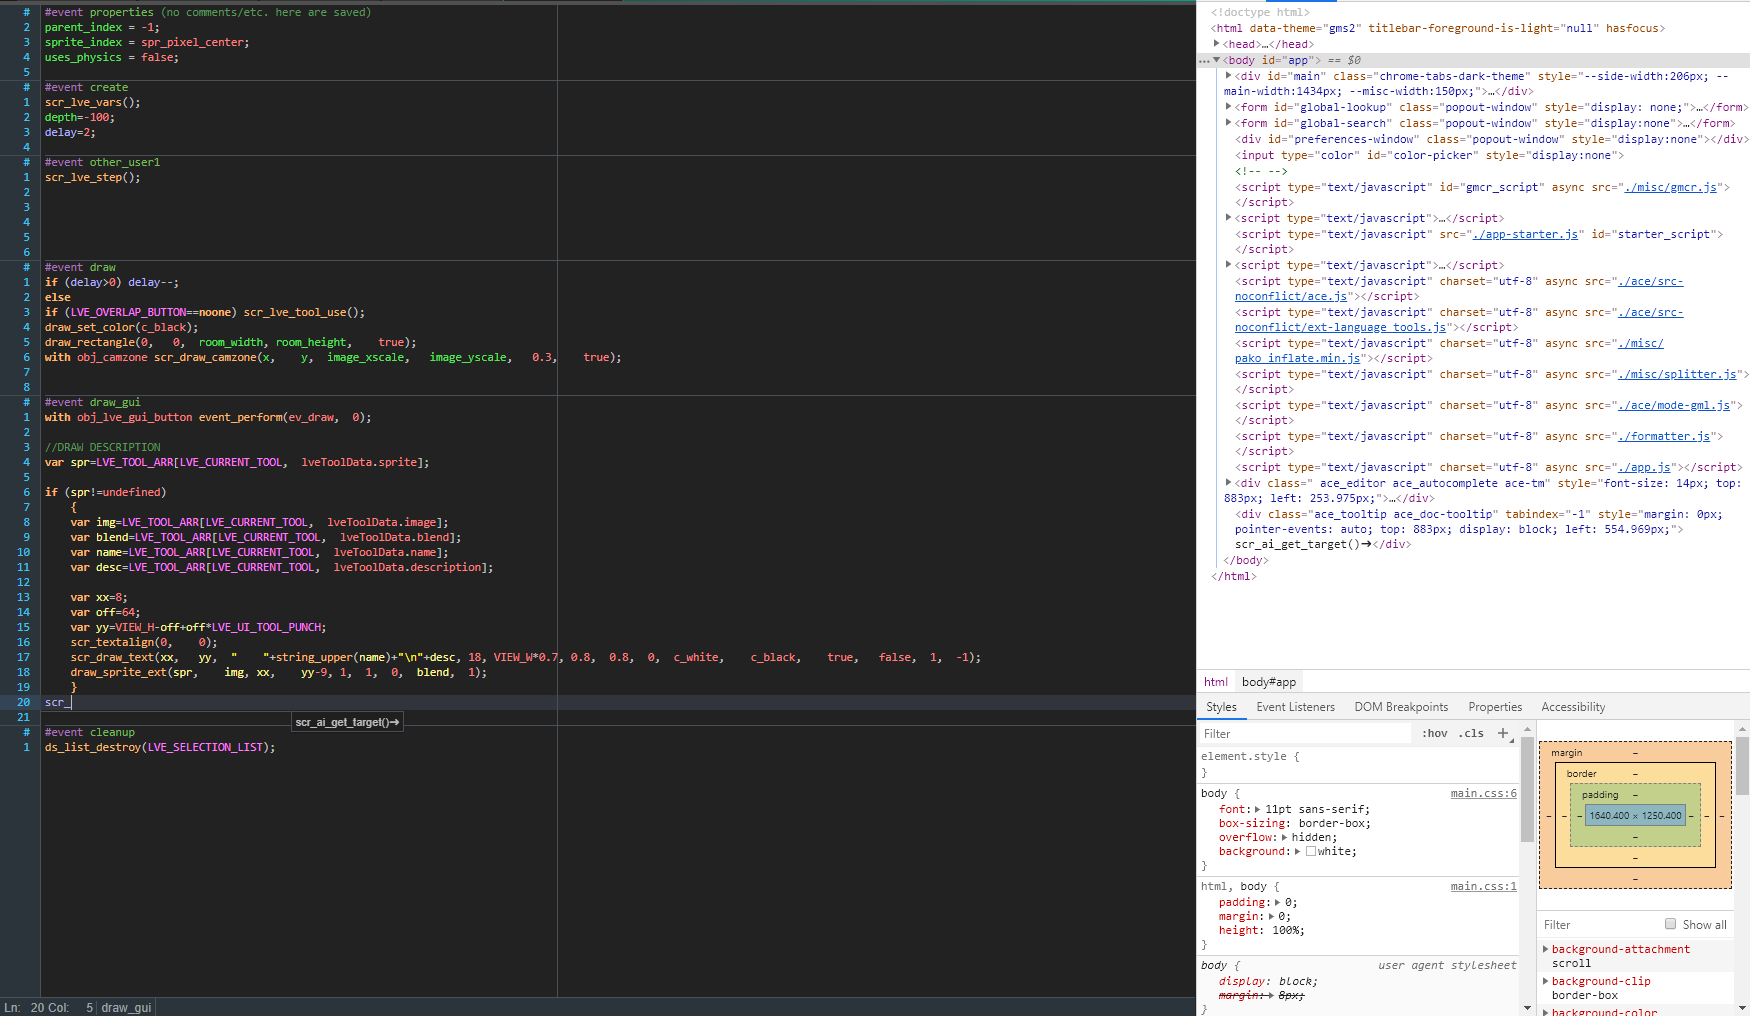This screenshot has height=1016, width=1750.
Task: Expand the font shorthand property
Action: point(1257,809)
